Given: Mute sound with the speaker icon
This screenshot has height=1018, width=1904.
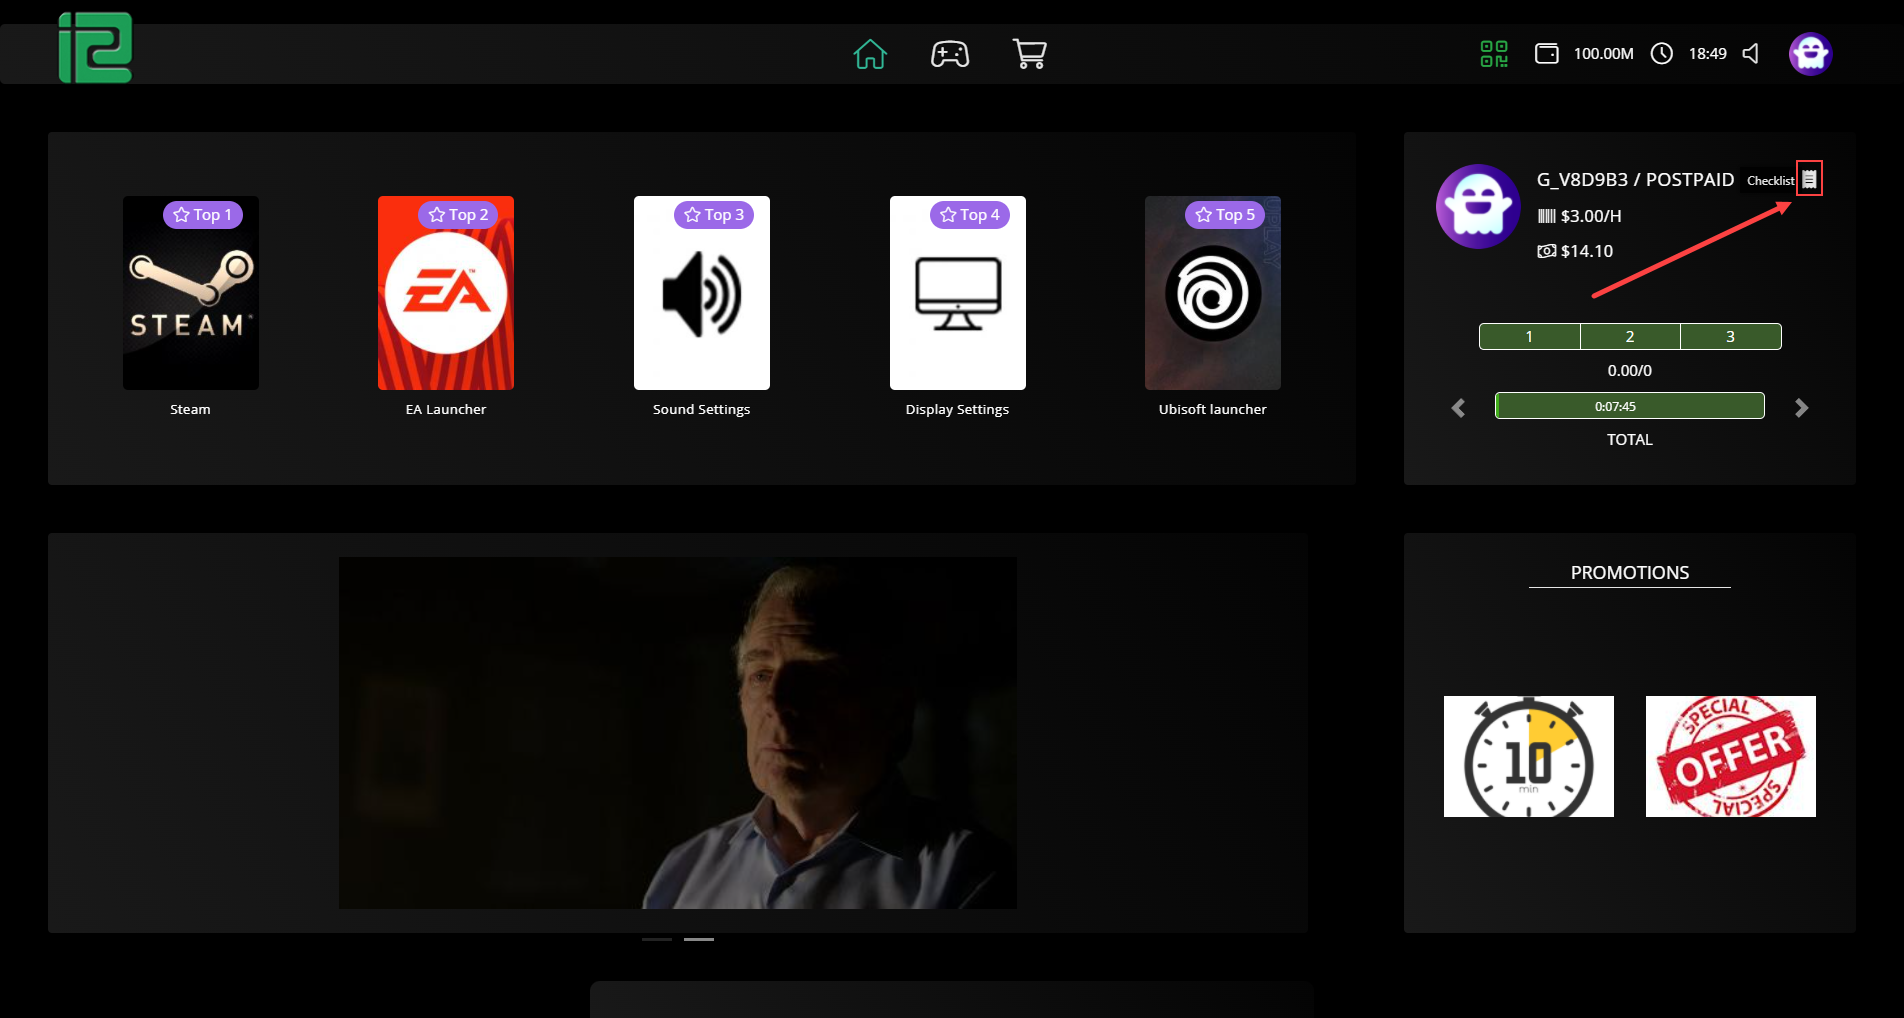Looking at the screenshot, I should click(x=1751, y=54).
